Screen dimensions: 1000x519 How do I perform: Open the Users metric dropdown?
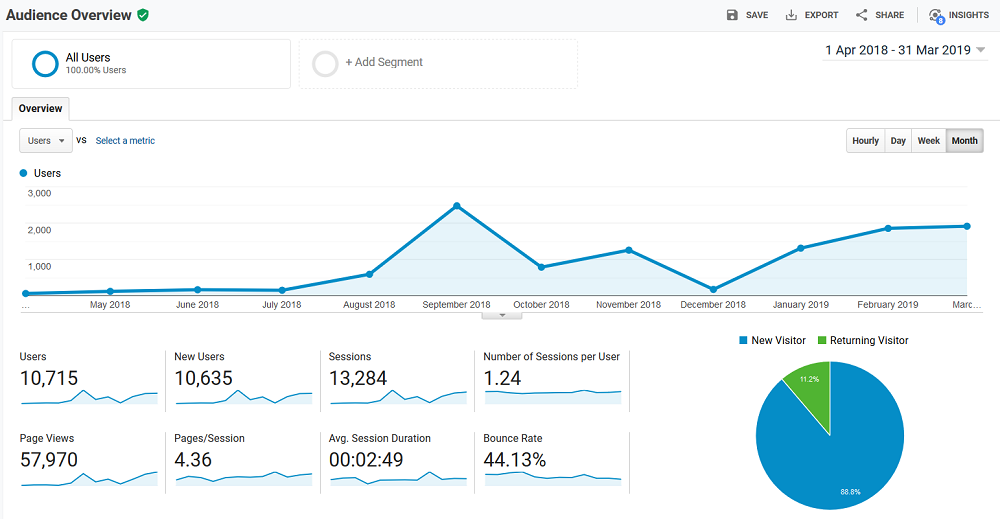[46, 140]
